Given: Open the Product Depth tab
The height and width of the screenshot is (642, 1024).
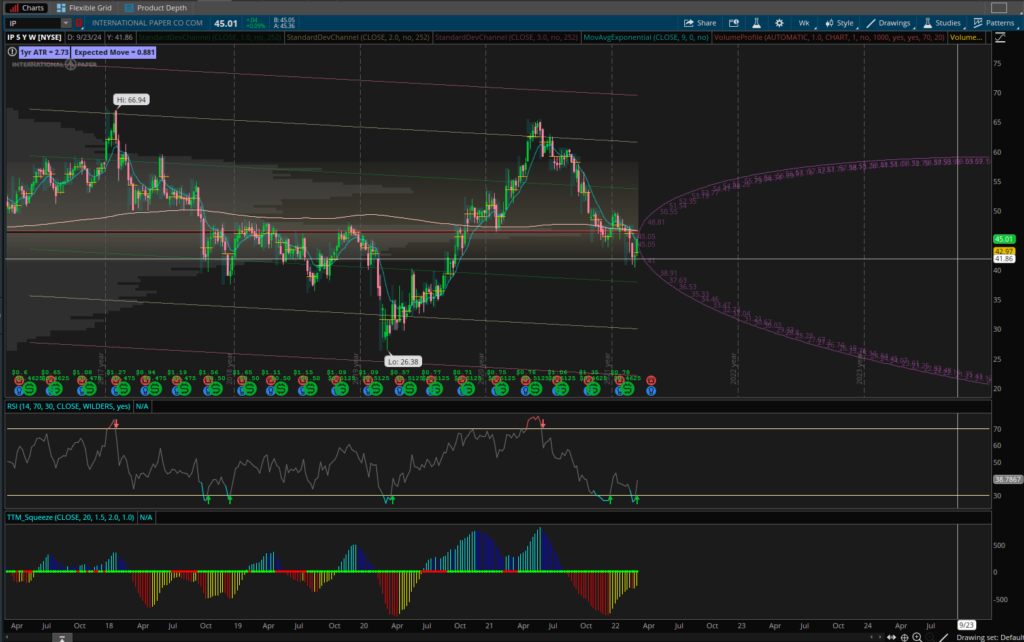Looking at the screenshot, I should 161,8.
